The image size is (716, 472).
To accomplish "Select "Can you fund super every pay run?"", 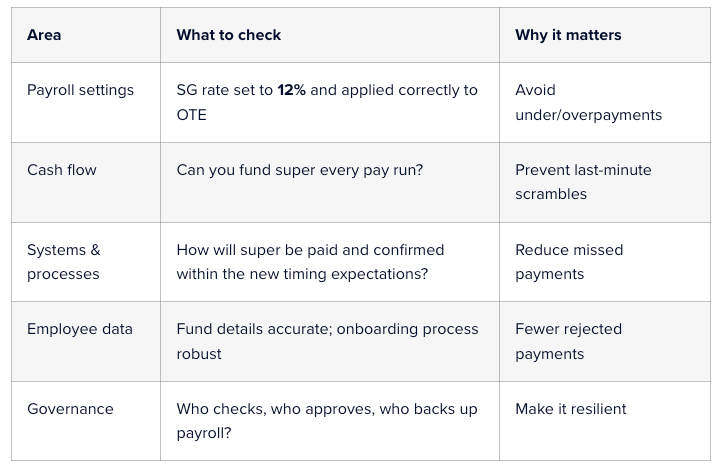I will [299, 170].
